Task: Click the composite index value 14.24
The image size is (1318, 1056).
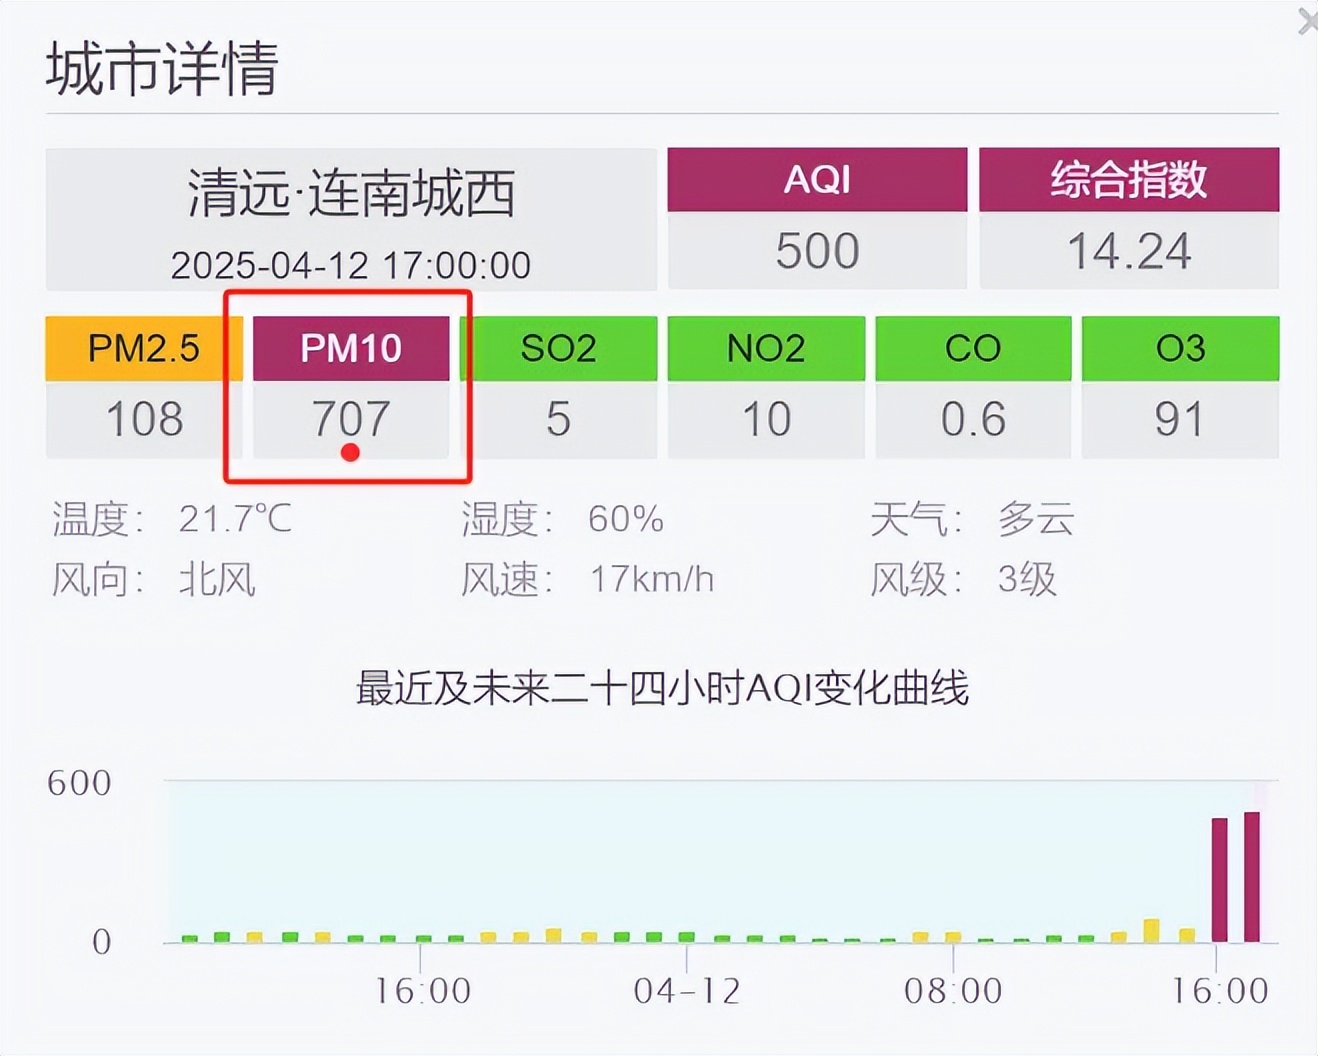Action: tap(1128, 250)
